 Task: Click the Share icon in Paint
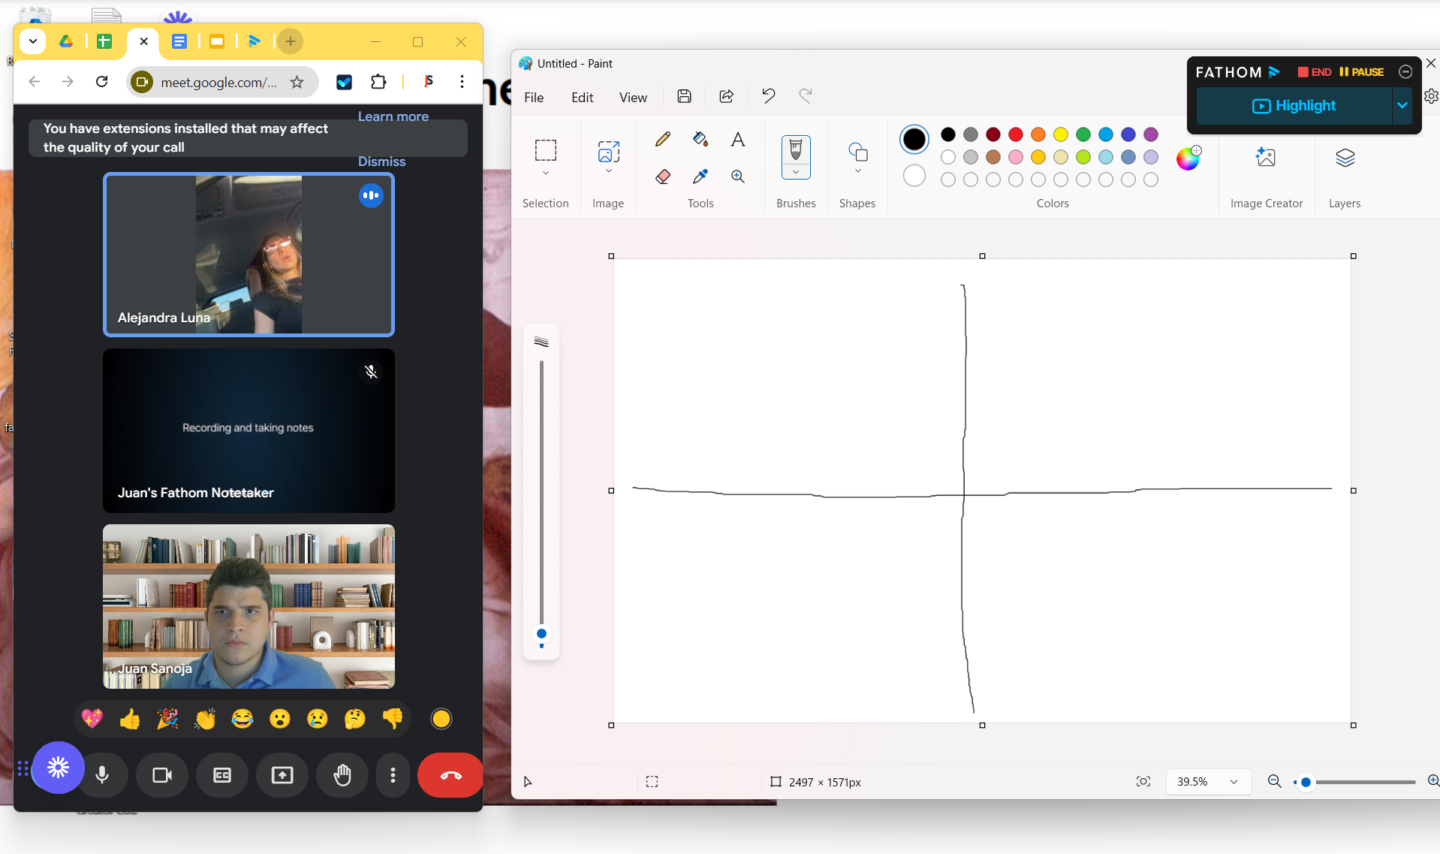tap(726, 96)
